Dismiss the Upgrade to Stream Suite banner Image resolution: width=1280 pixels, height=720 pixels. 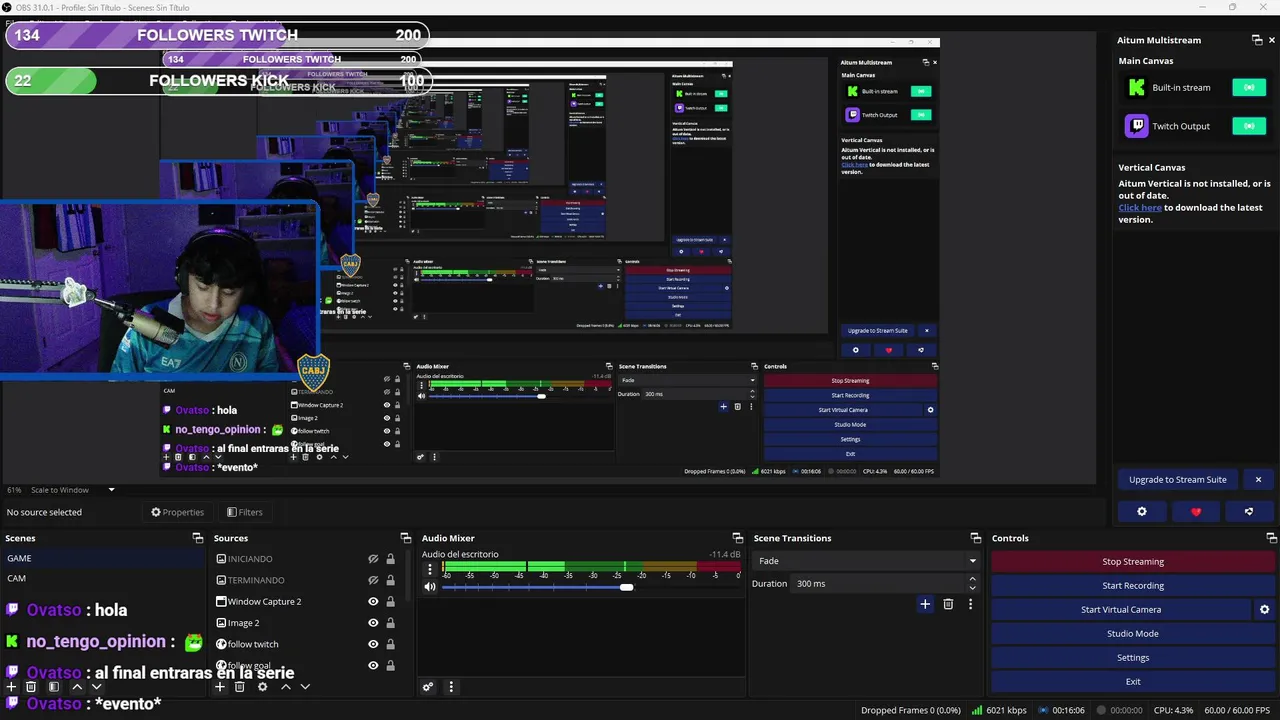1258,479
